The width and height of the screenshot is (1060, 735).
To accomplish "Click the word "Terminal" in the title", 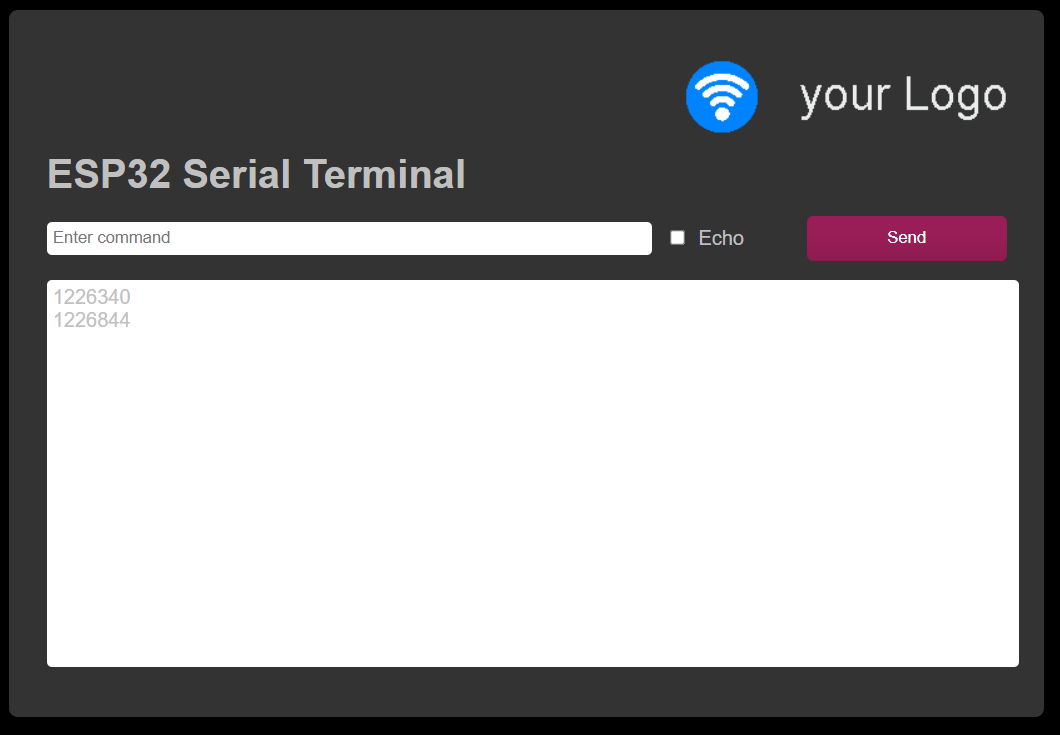I will (x=384, y=174).
